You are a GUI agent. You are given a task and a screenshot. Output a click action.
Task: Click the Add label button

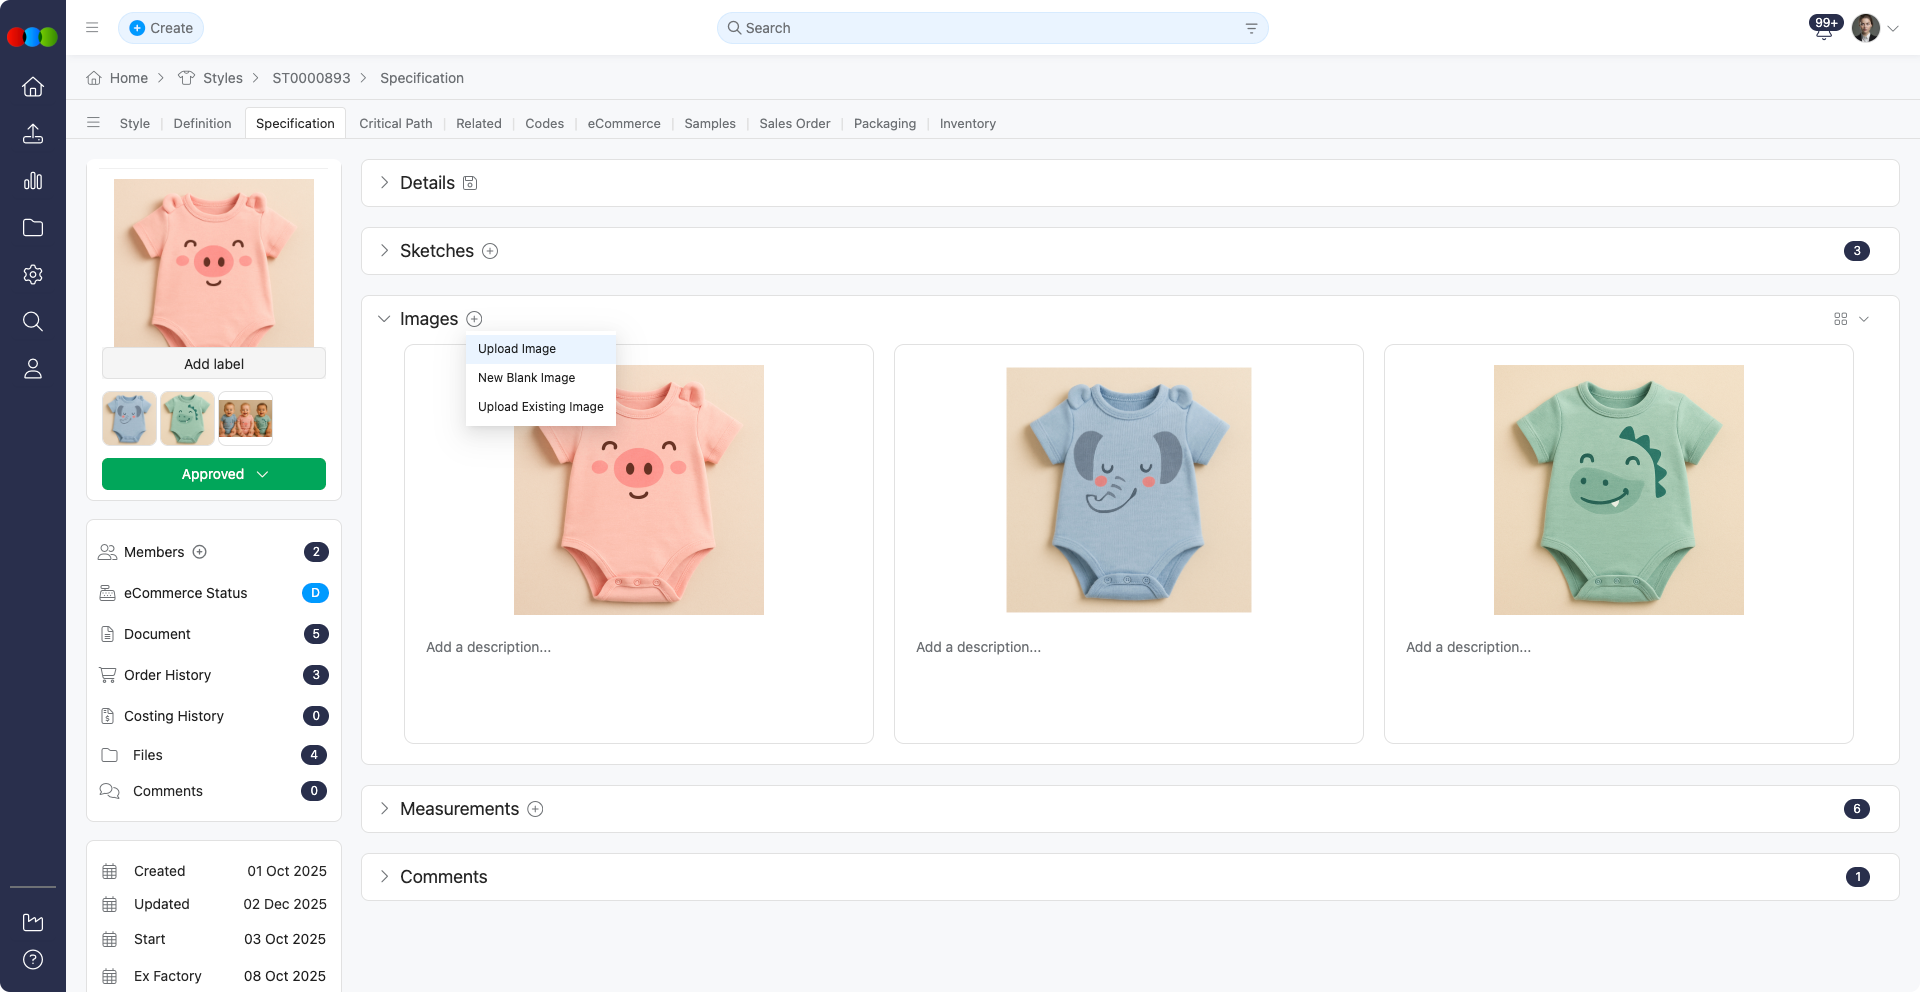click(x=214, y=364)
